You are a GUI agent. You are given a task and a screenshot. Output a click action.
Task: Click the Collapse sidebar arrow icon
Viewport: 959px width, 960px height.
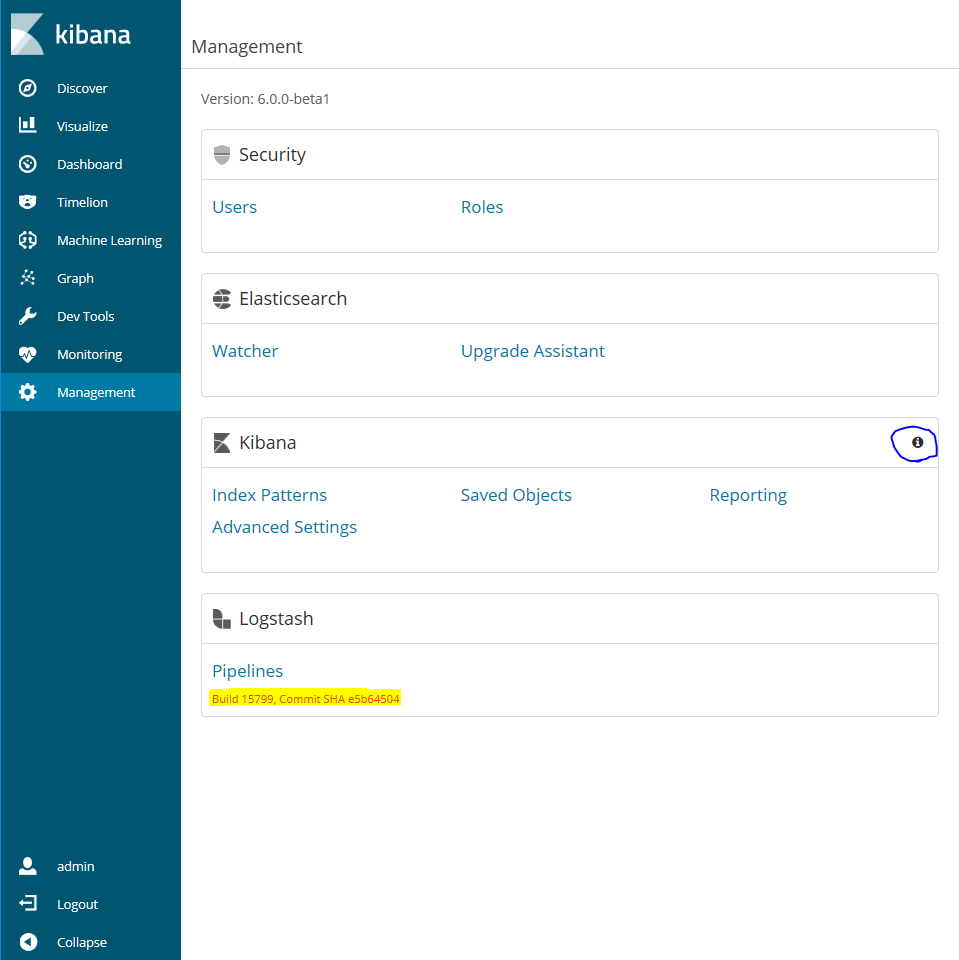(x=28, y=942)
